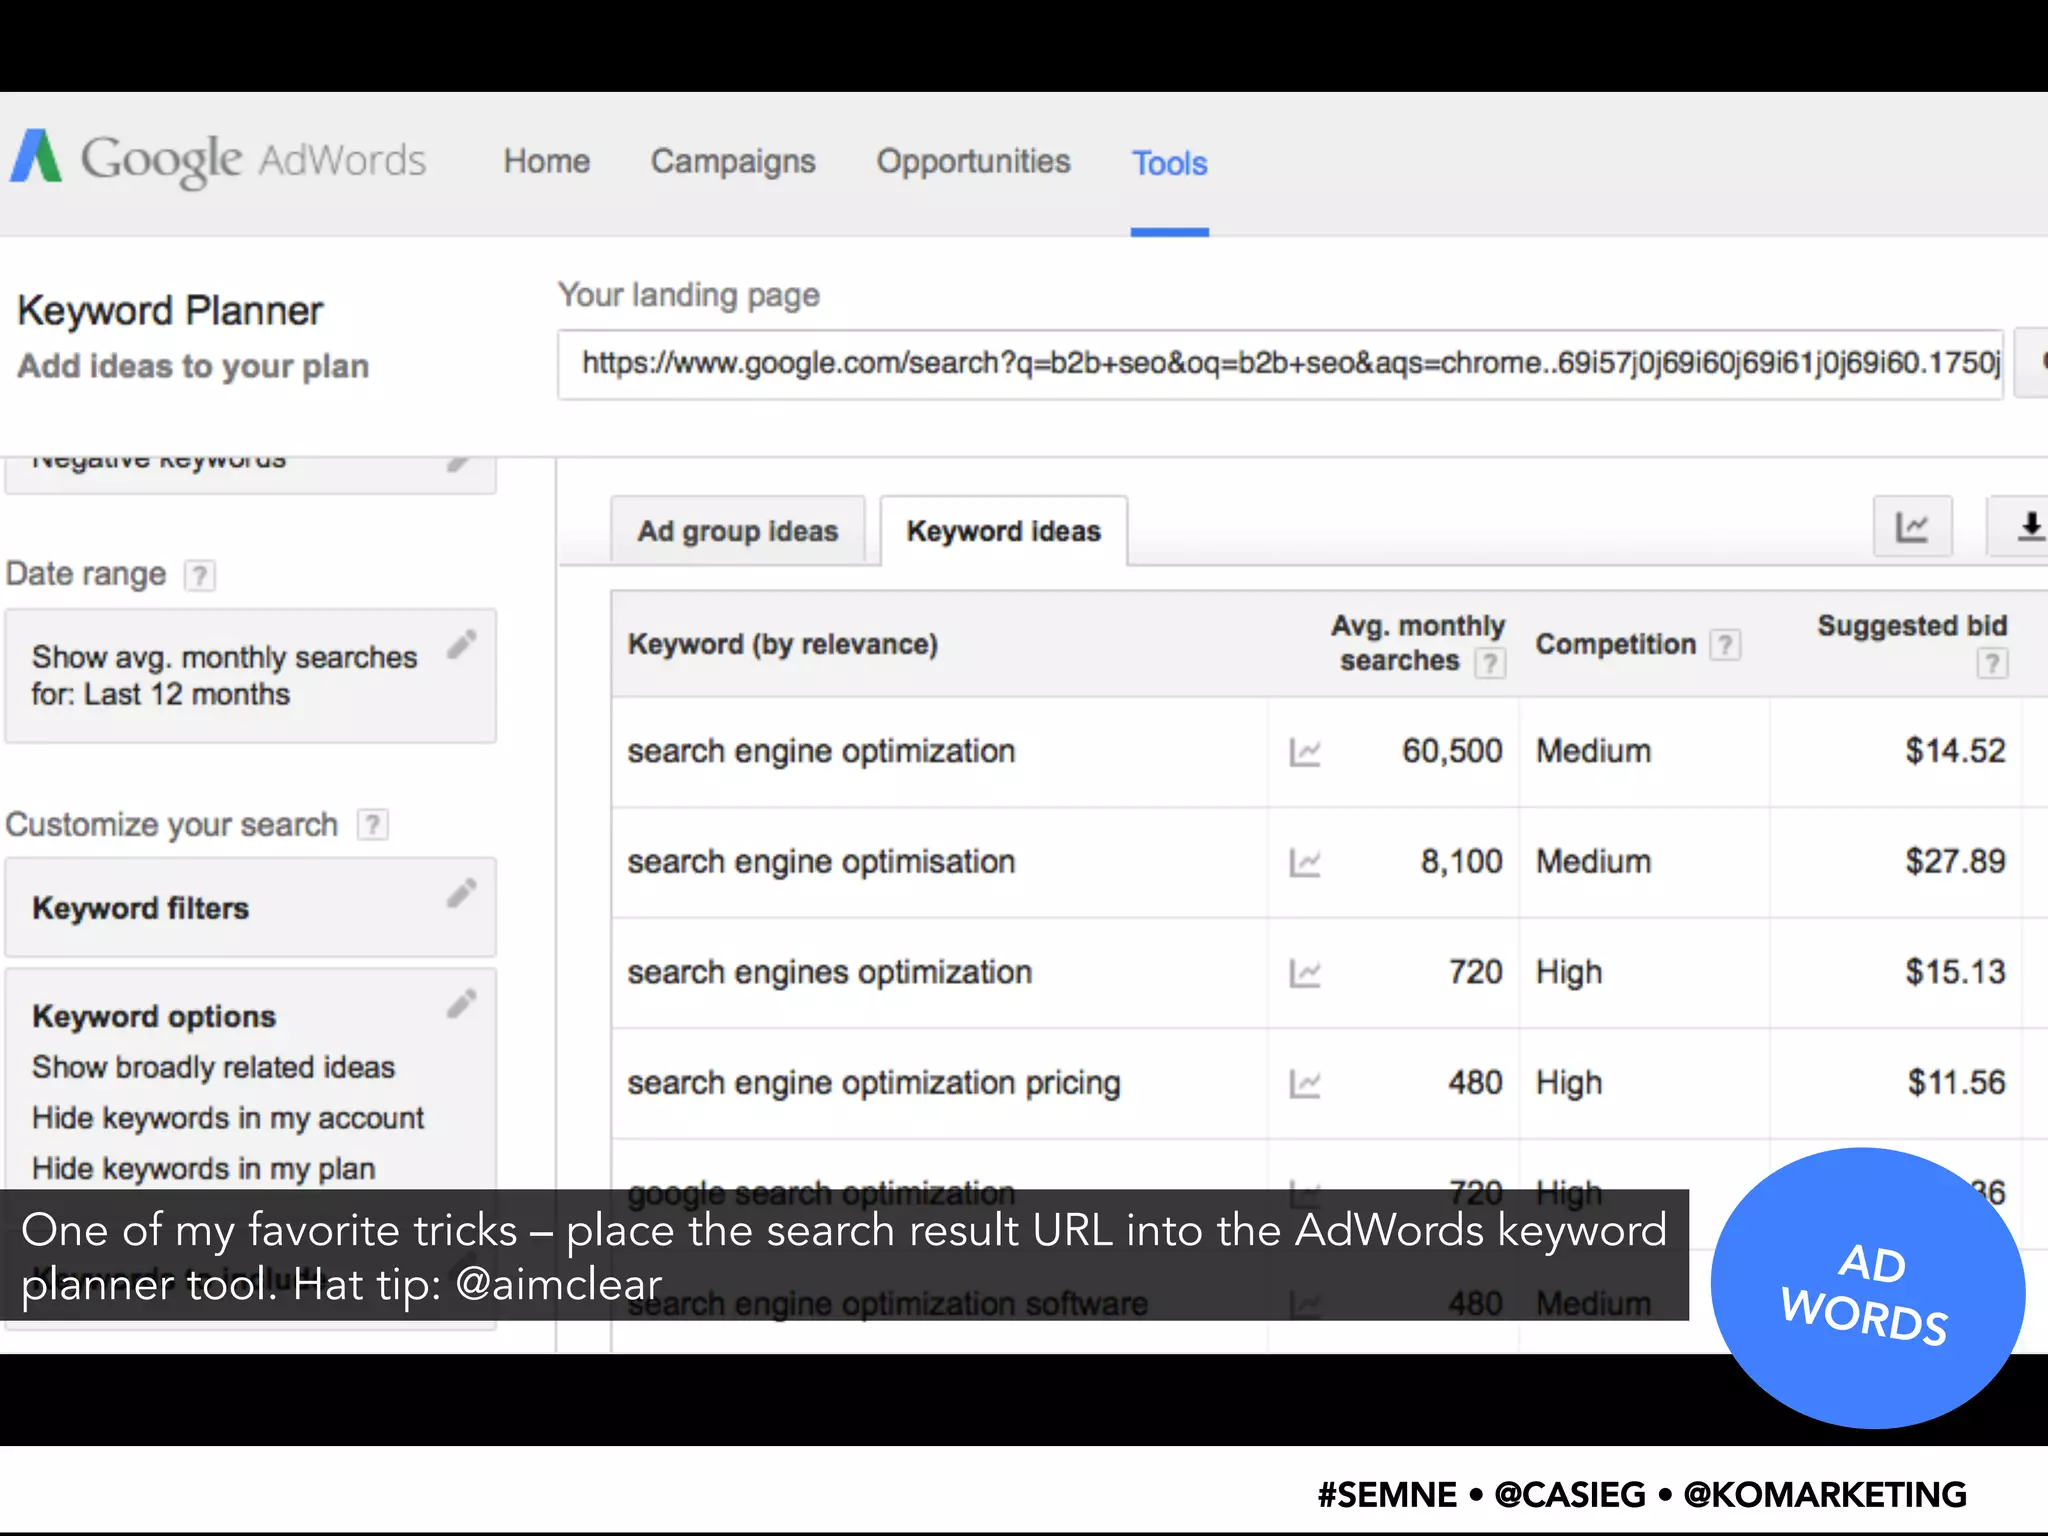
Task: Toggle the chart view icon above table
Action: click(x=1912, y=526)
